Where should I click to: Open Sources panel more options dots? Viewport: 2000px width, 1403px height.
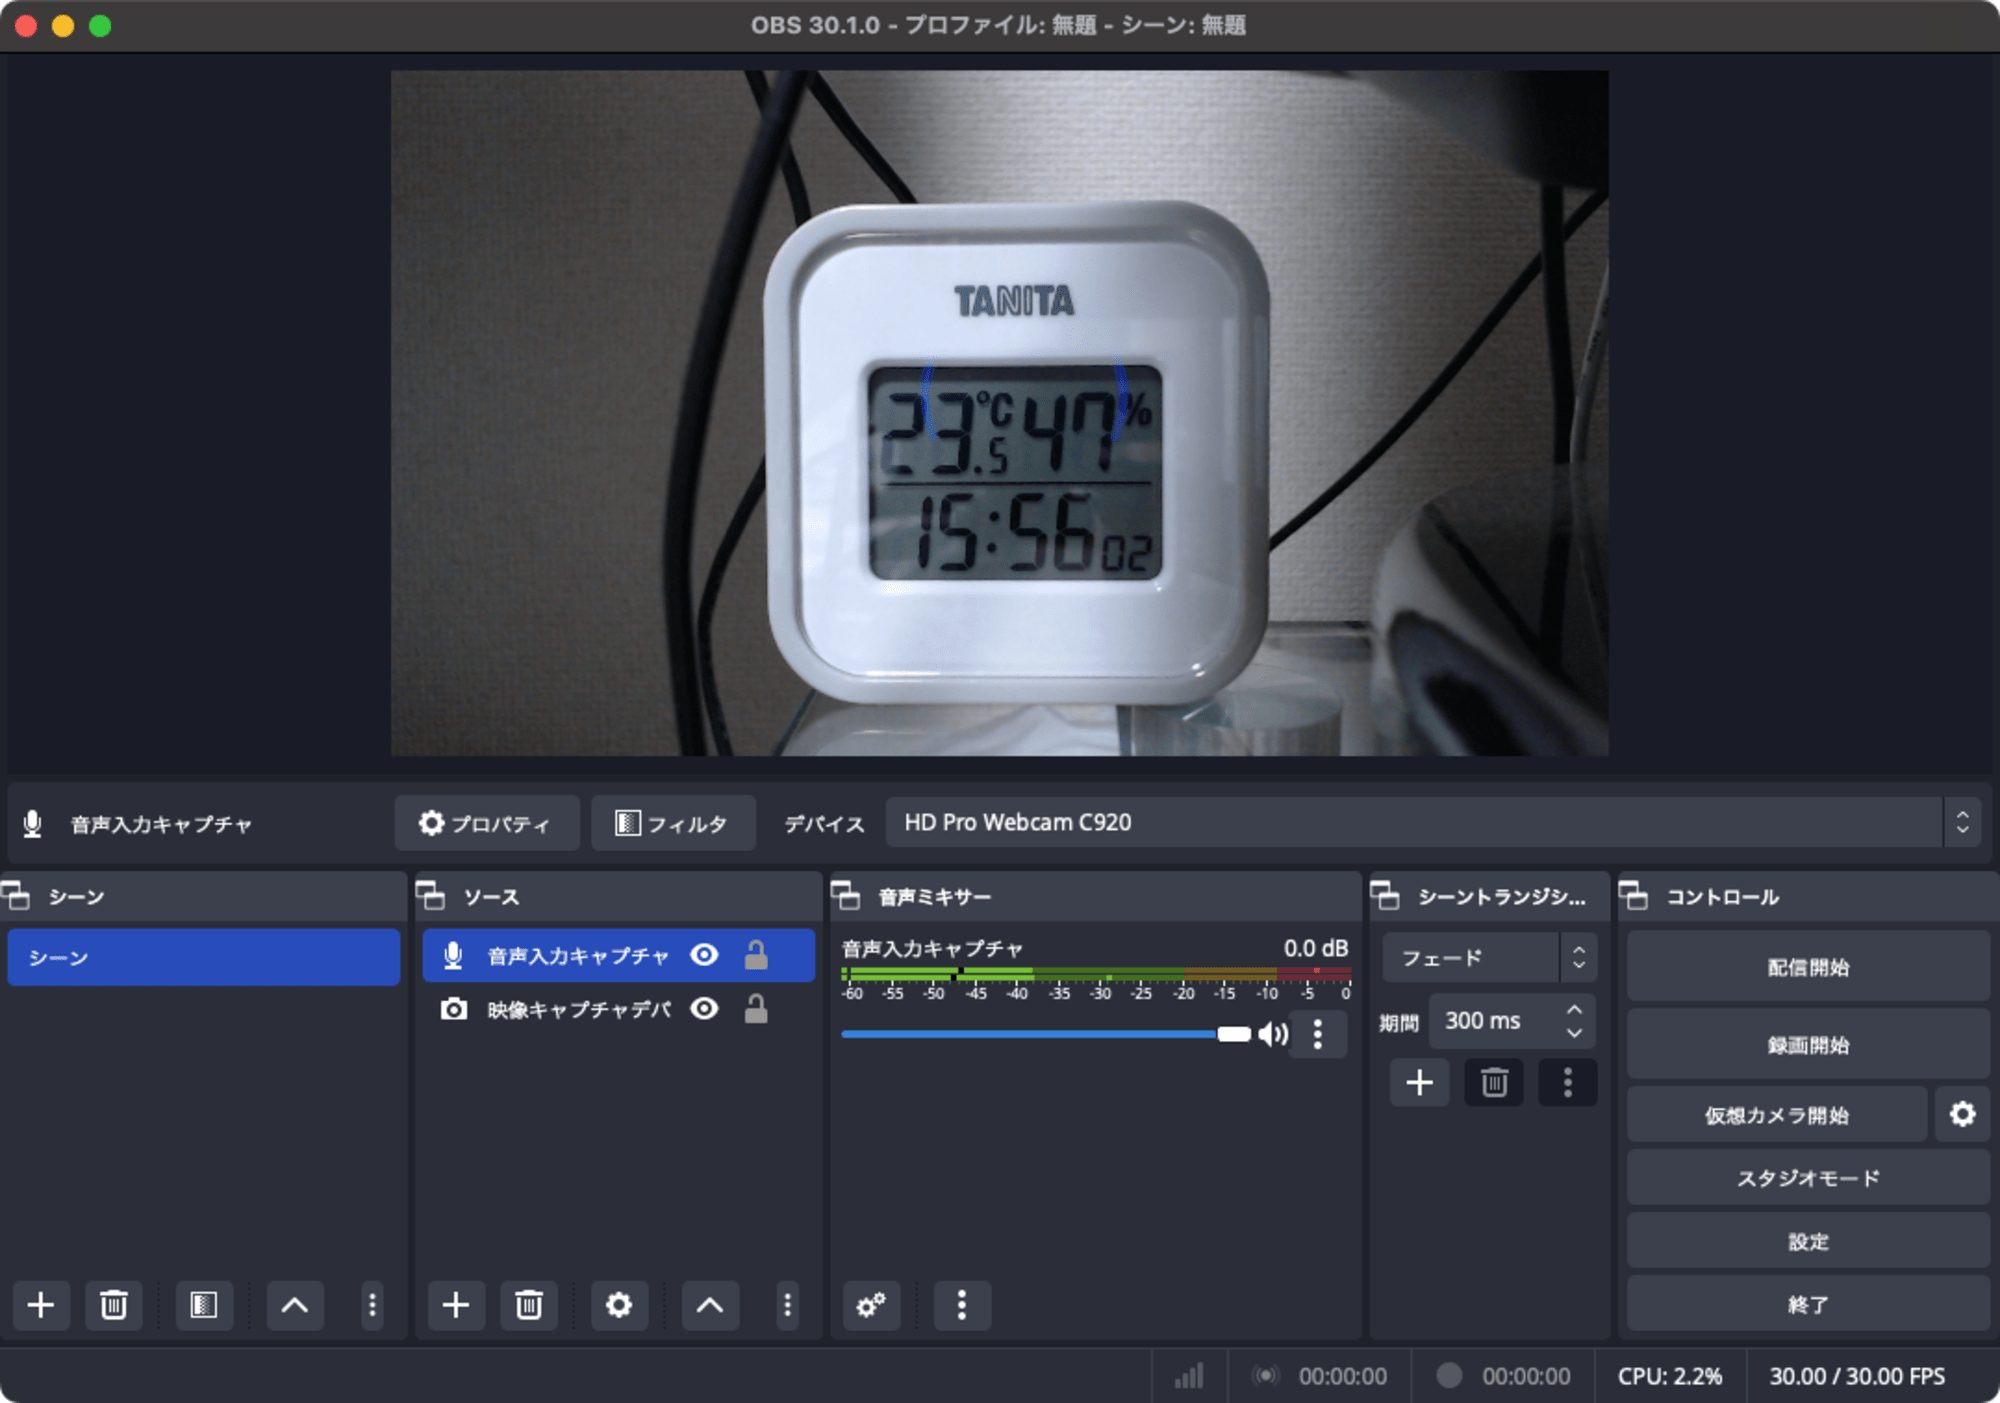click(787, 1305)
